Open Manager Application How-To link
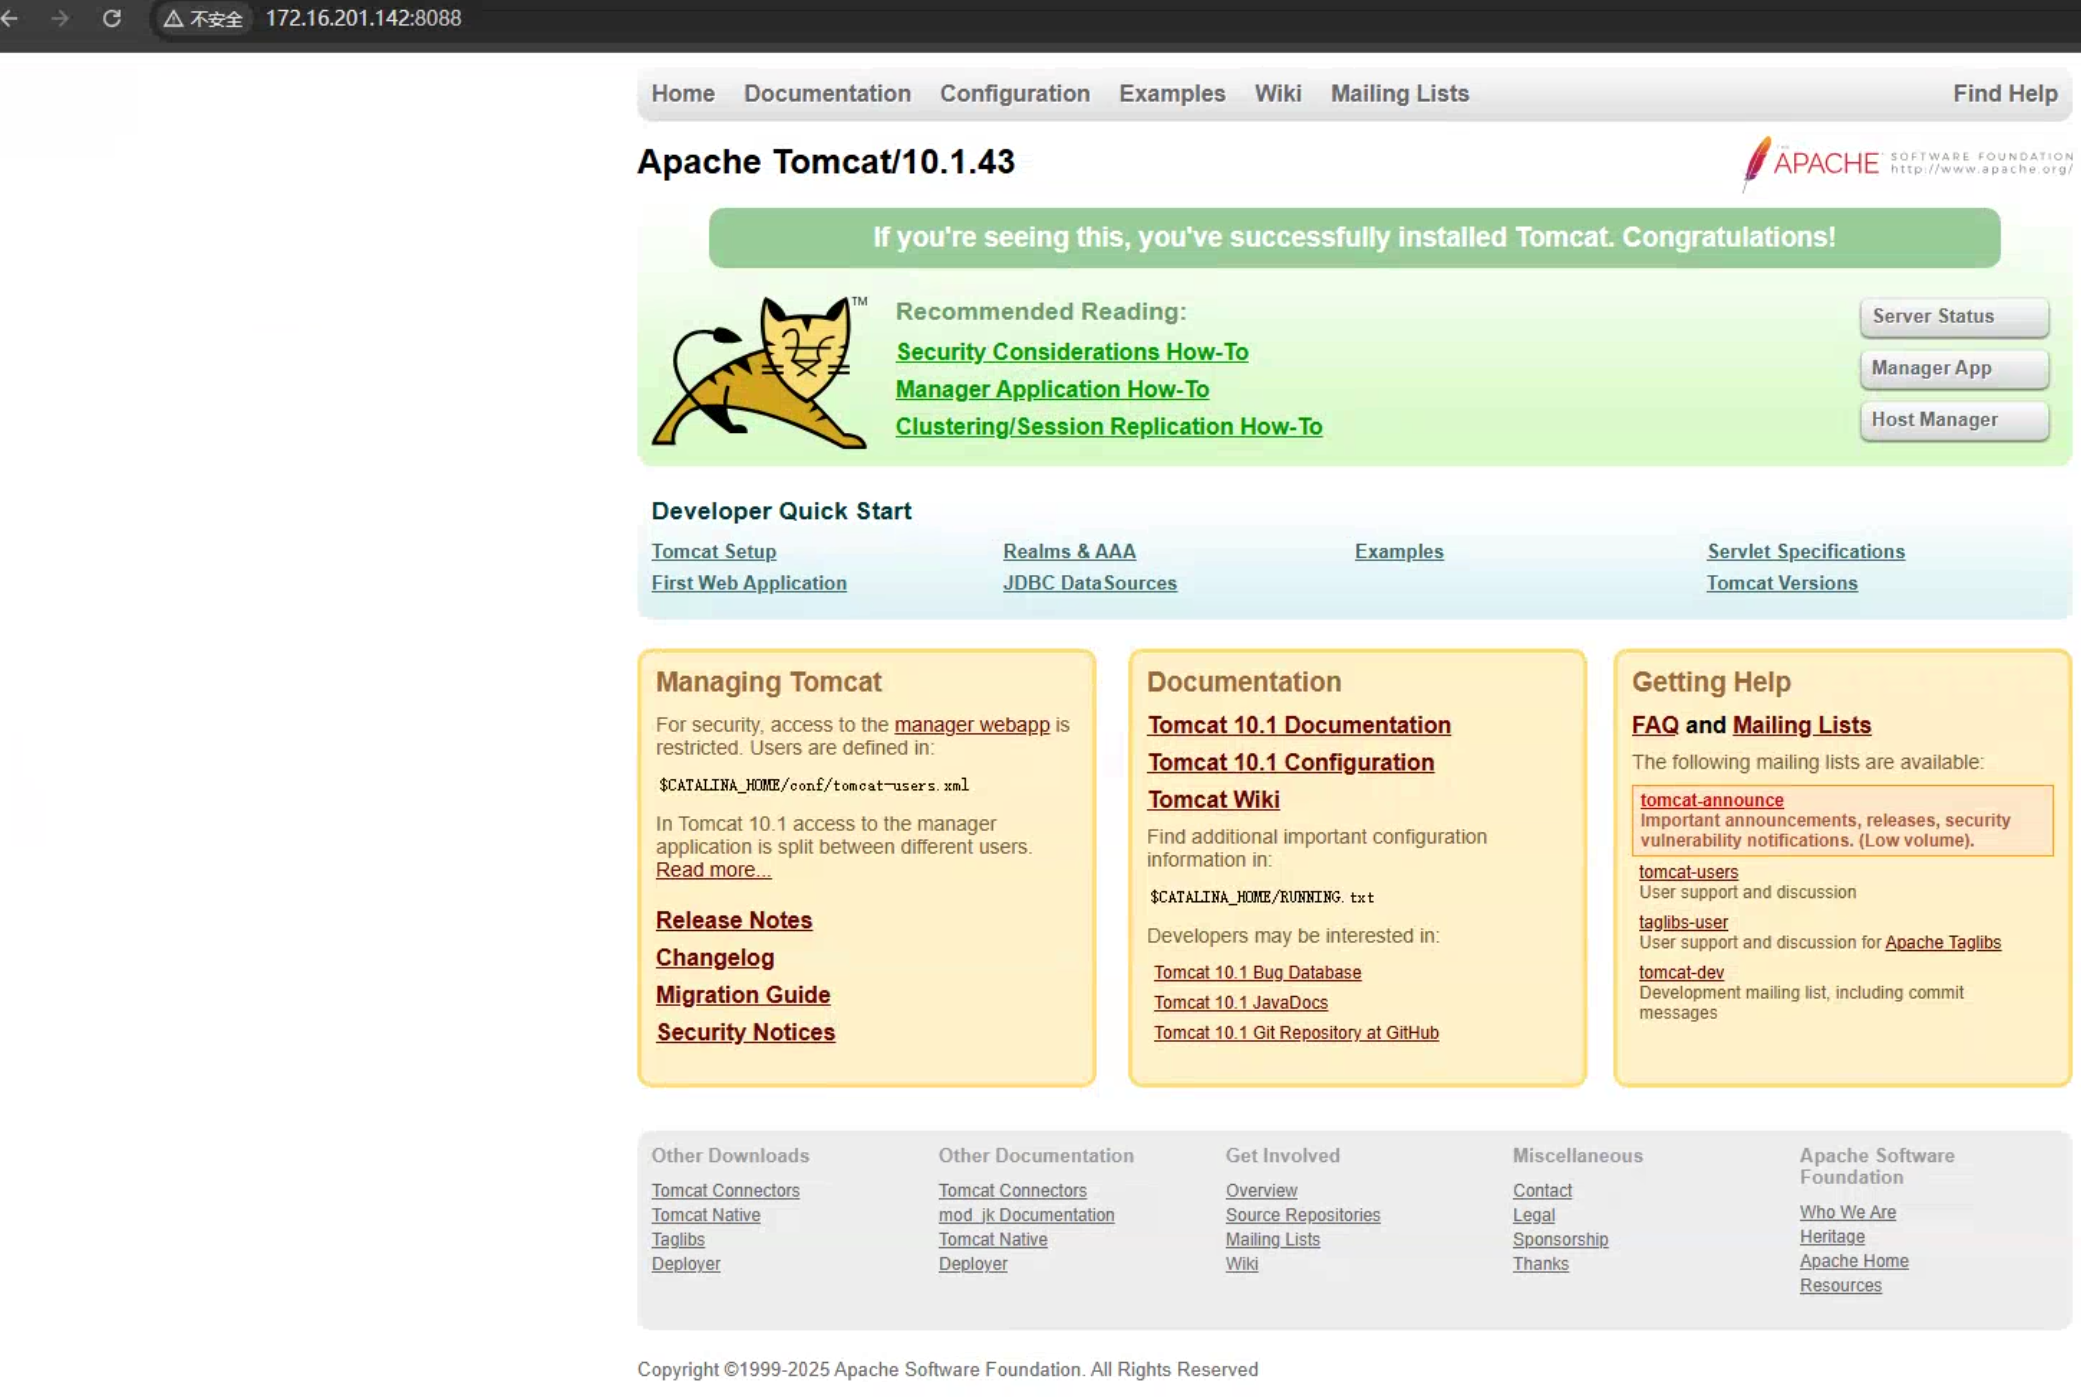 tap(1052, 389)
